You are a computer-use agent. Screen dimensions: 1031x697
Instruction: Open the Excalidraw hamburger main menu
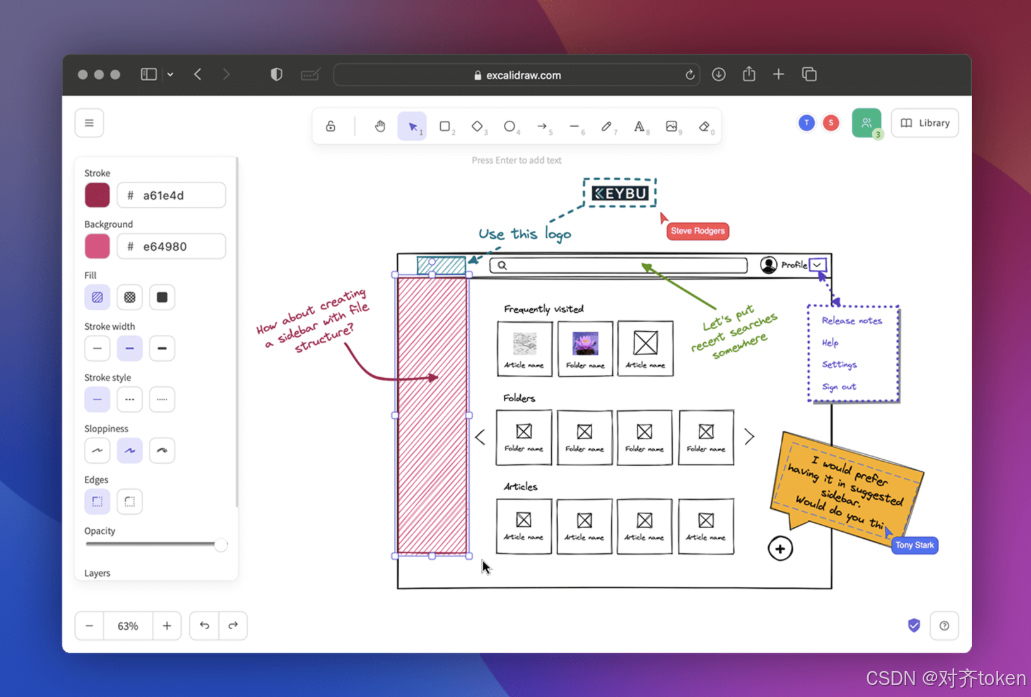(89, 123)
